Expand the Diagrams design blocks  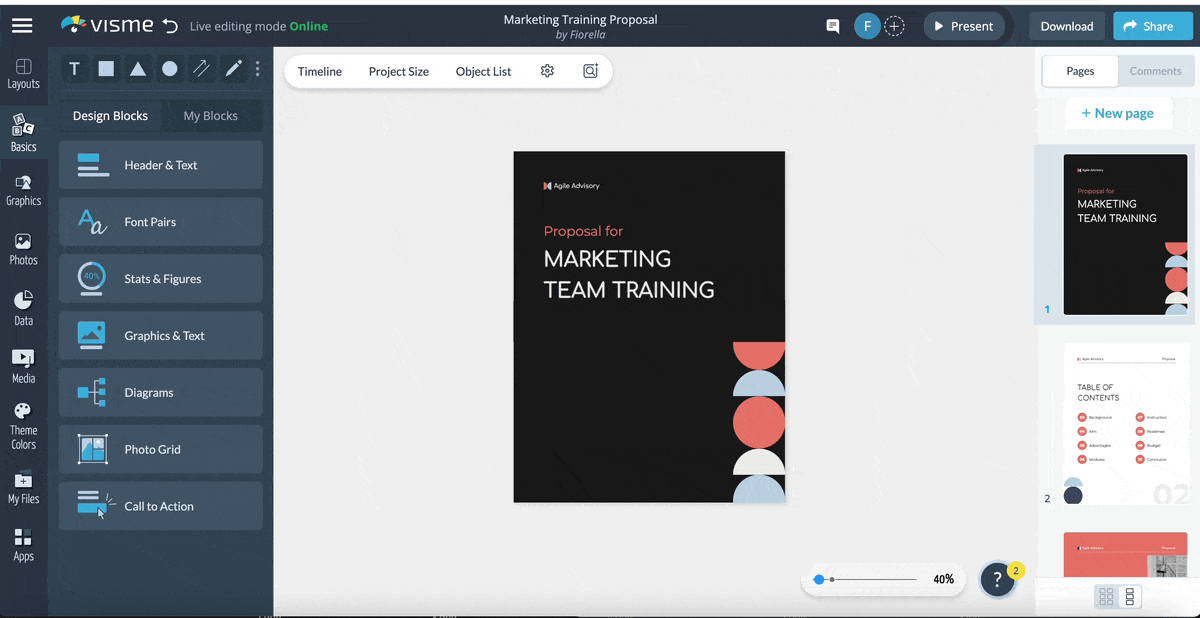[x=161, y=393]
